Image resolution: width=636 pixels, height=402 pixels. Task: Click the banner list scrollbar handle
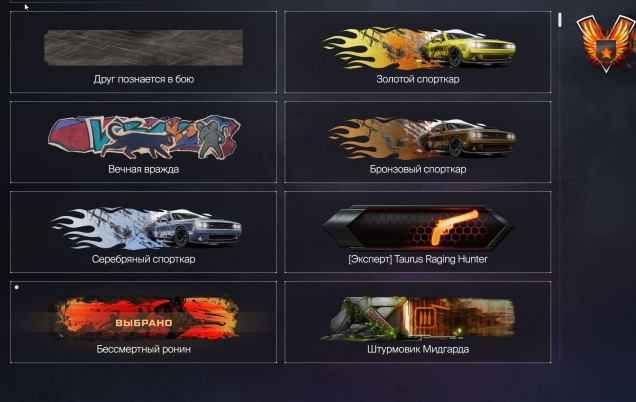pos(560,20)
